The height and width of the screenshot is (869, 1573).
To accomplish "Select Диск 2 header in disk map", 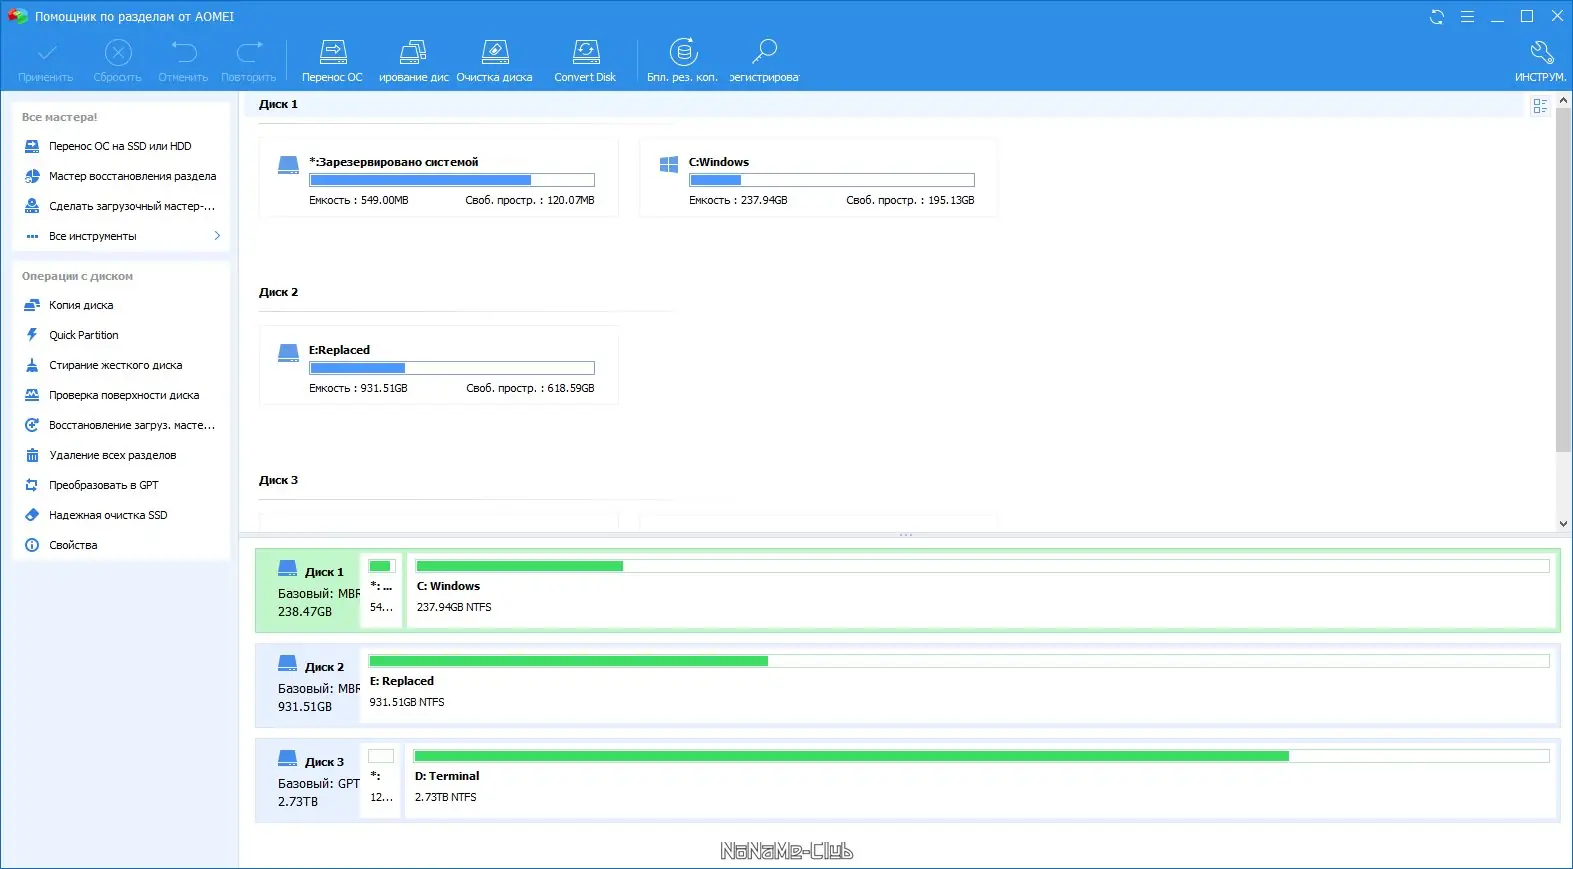I will coord(308,686).
